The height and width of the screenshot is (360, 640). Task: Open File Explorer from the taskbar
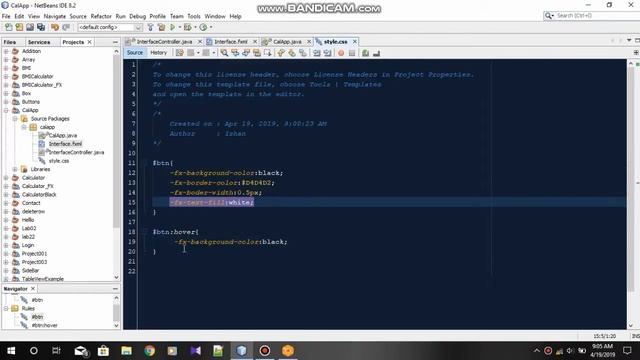127,351
